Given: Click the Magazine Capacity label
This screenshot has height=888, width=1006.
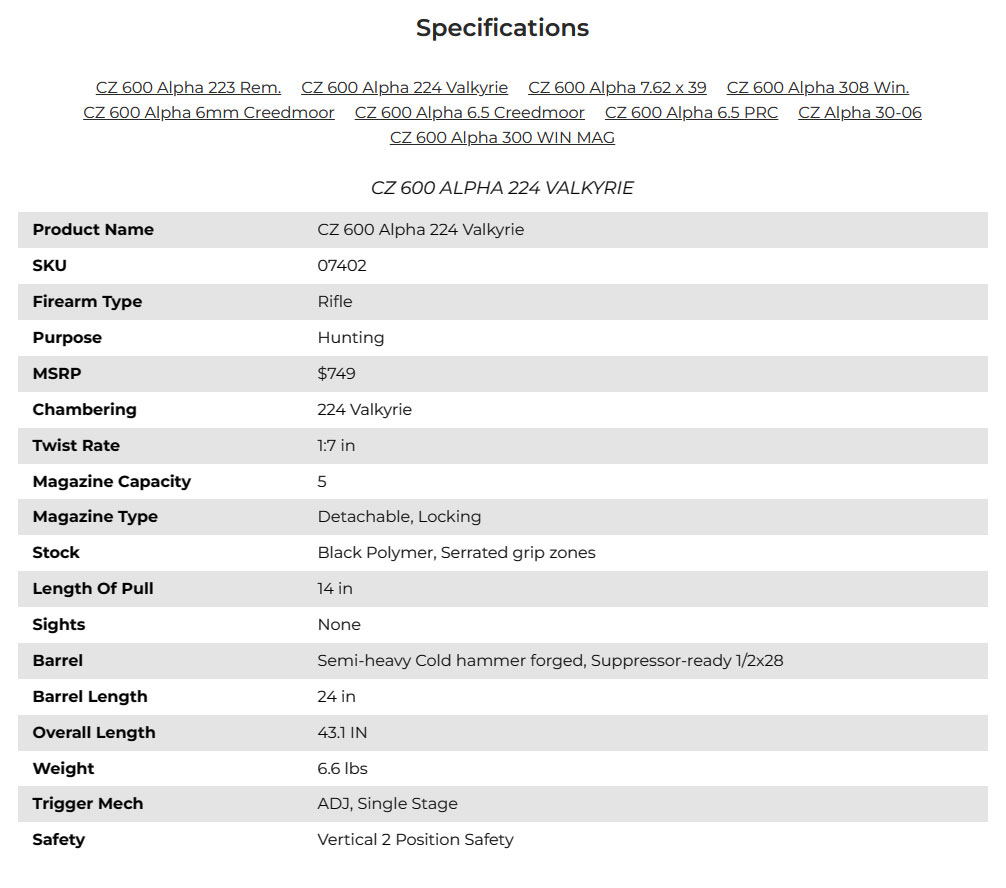Looking at the screenshot, I should pyautogui.click(x=111, y=482).
